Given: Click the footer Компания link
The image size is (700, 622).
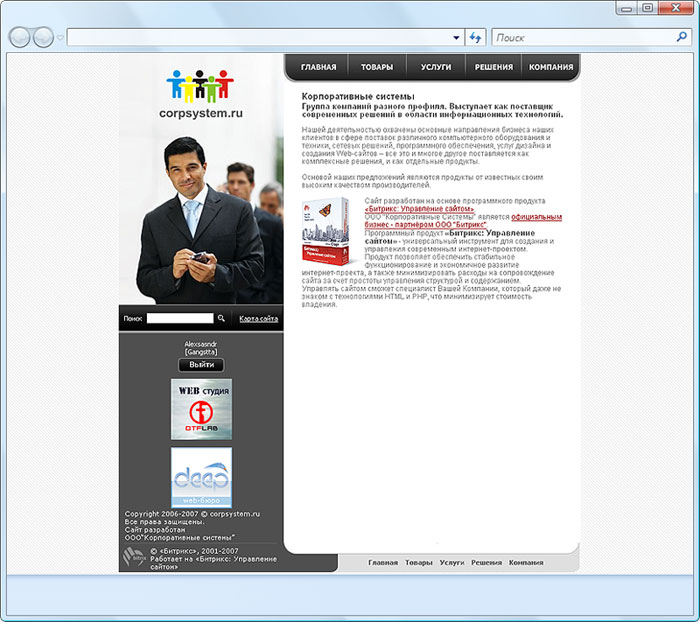Looking at the screenshot, I should (526, 563).
